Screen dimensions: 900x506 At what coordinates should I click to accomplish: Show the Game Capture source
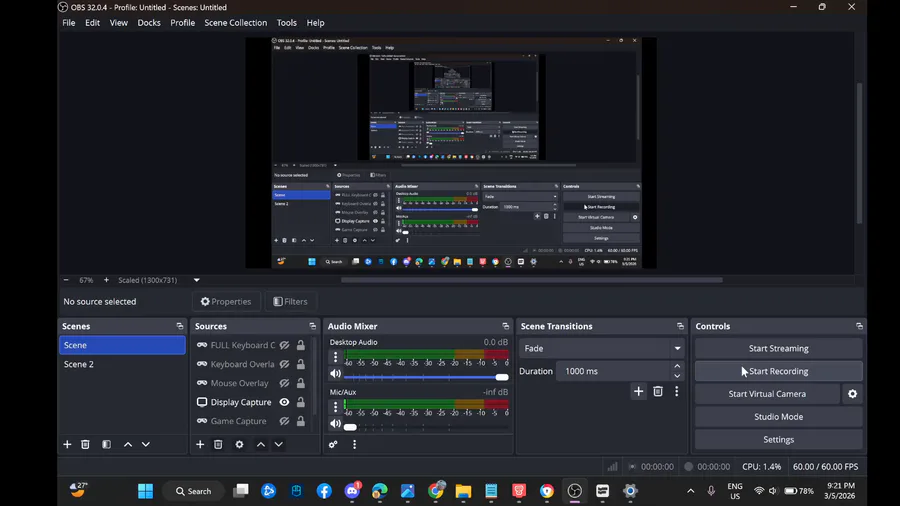[284, 421]
